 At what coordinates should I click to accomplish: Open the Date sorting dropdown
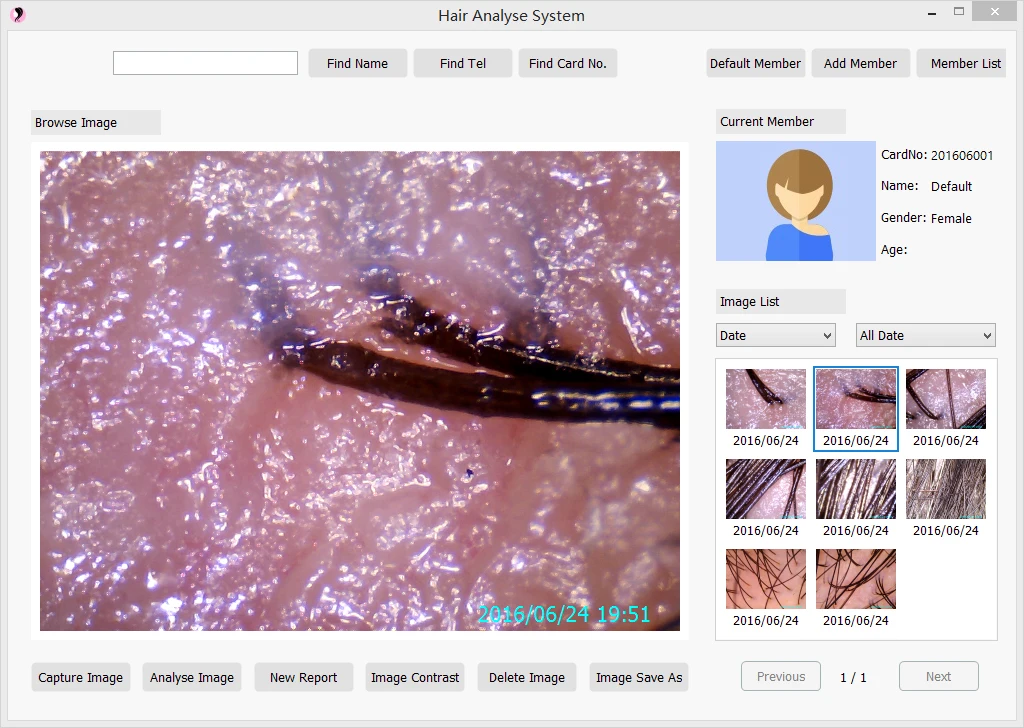point(775,335)
